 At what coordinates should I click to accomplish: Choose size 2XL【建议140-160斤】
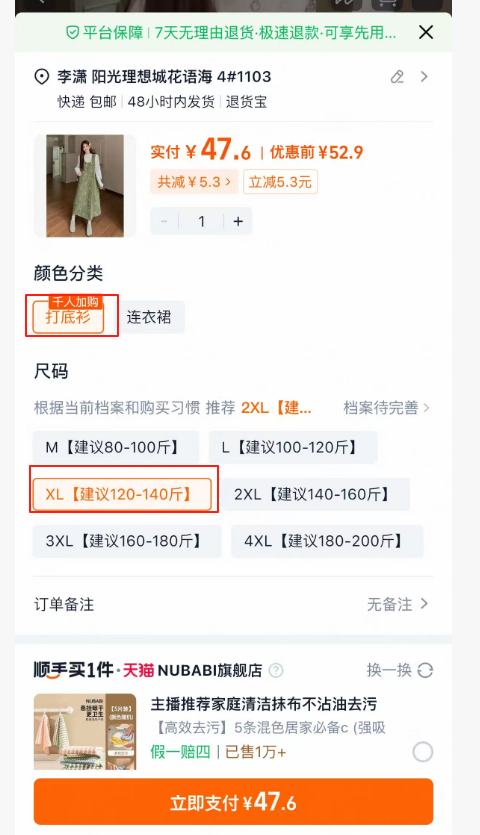316,494
